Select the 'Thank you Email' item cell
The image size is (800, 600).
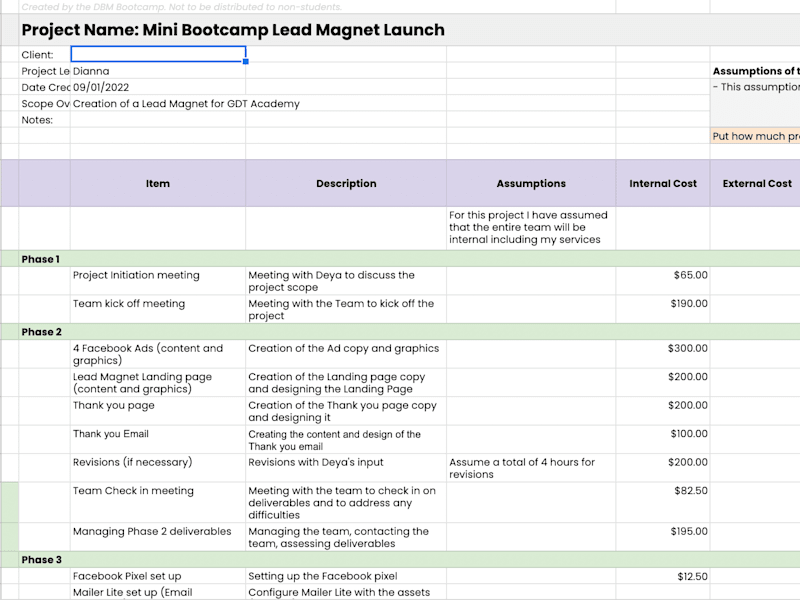coord(158,440)
